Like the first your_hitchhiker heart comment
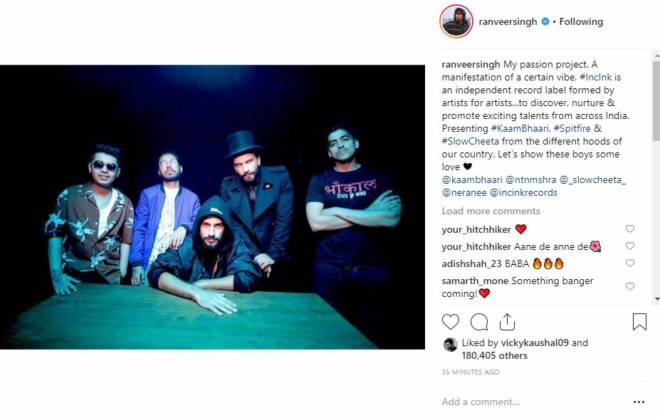 630,229
